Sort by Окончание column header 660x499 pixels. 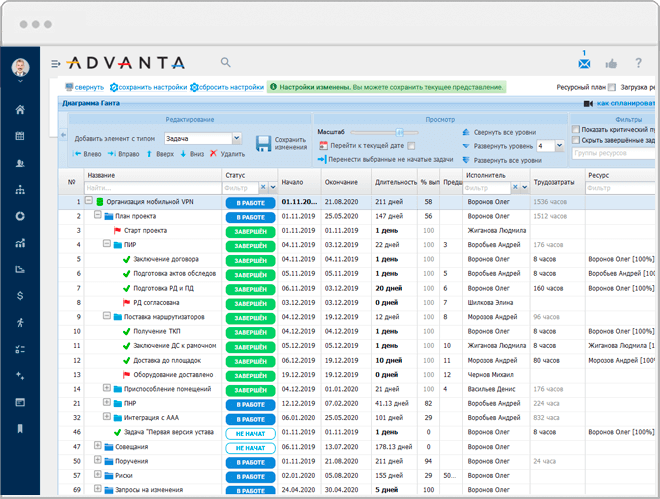click(341, 182)
